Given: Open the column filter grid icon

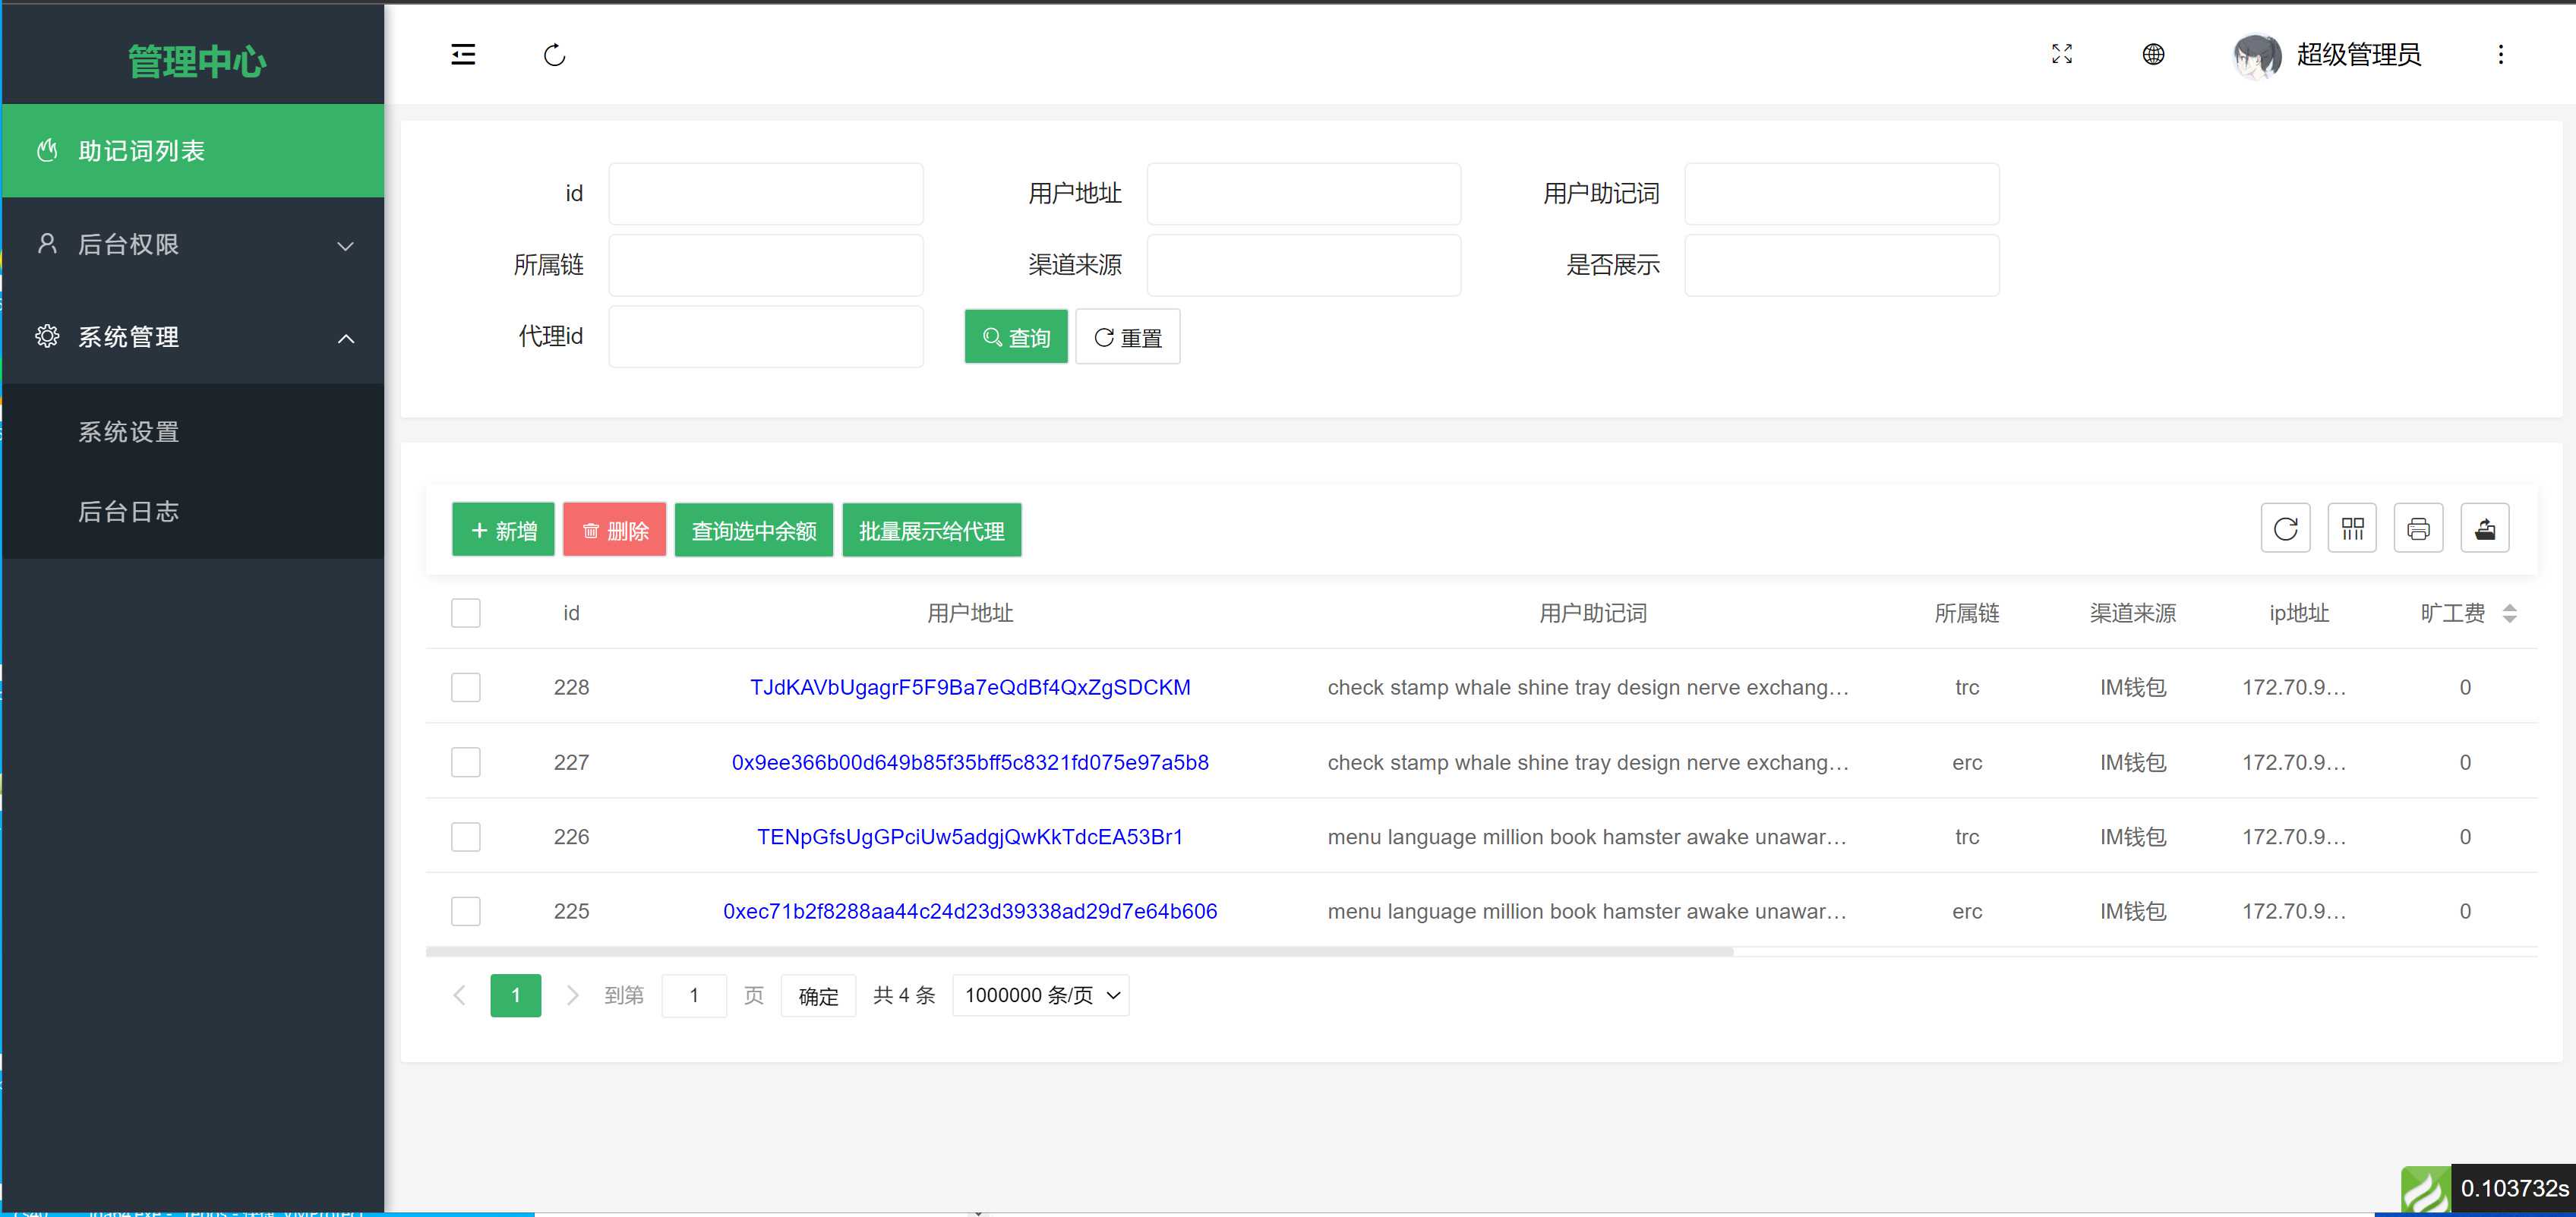Looking at the screenshot, I should pos(2352,528).
